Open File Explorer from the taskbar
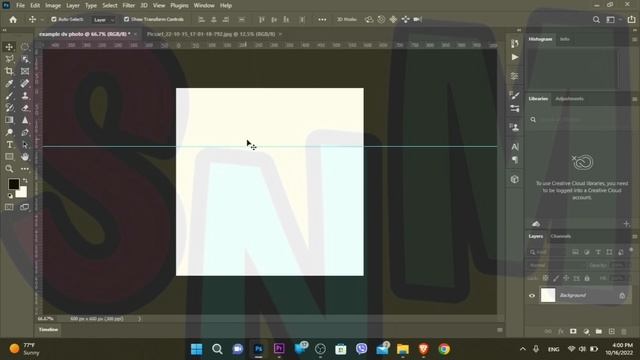This screenshot has height=360, width=640. coord(402,349)
